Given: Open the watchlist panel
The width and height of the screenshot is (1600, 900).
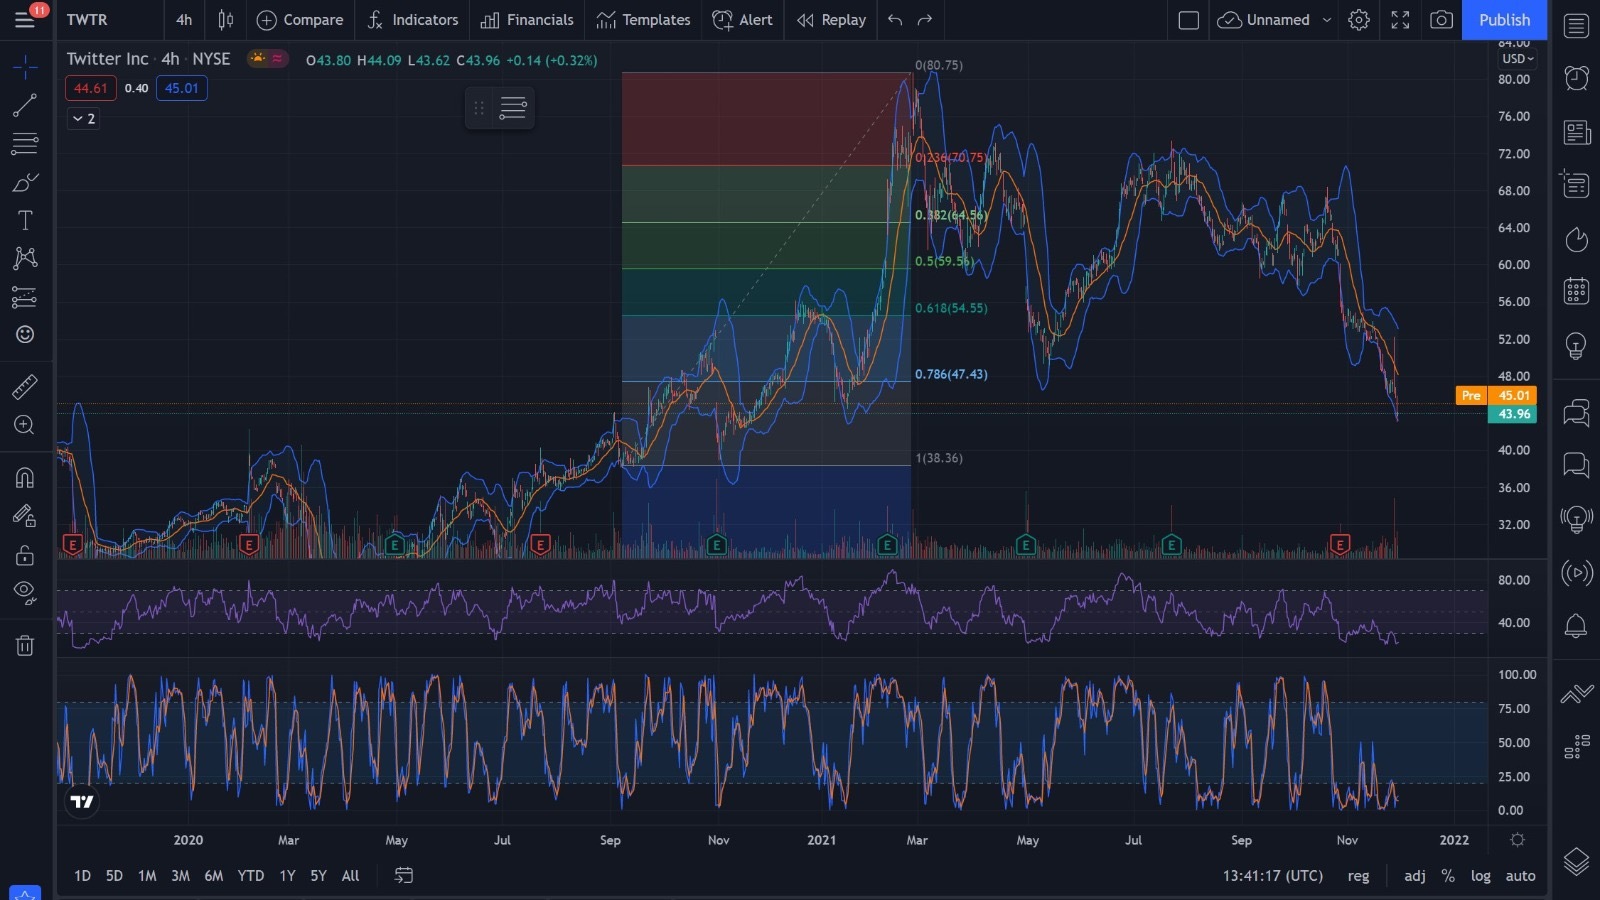Looking at the screenshot, I should pyautogui.click(x=1576, y=26).
